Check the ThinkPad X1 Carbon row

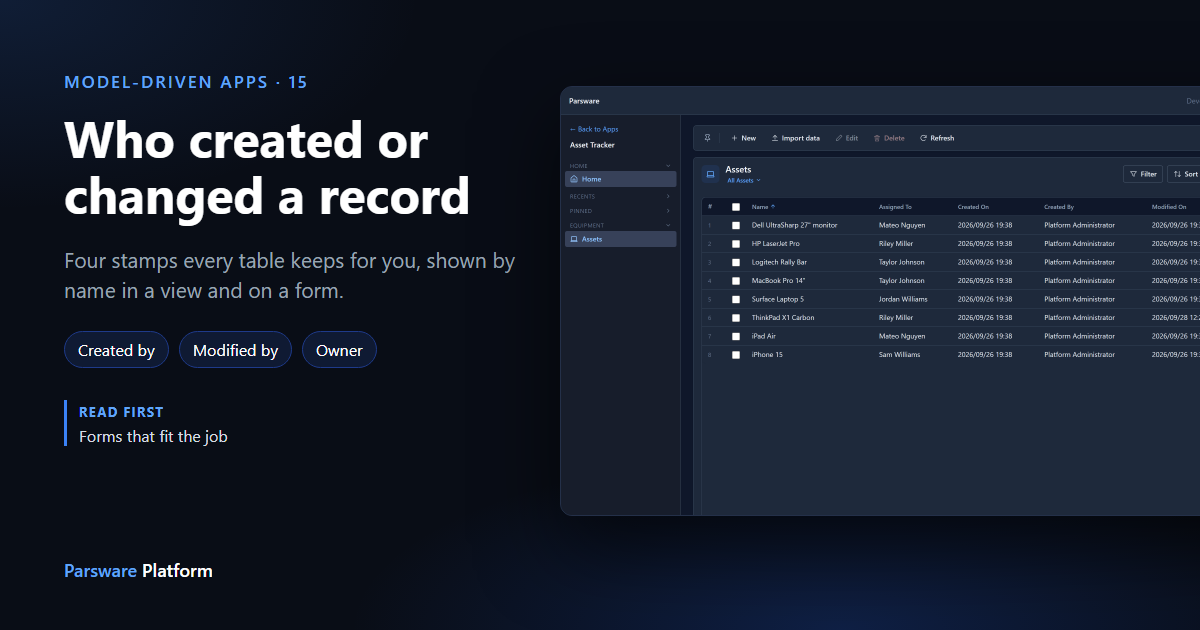[x=736, y=318]
